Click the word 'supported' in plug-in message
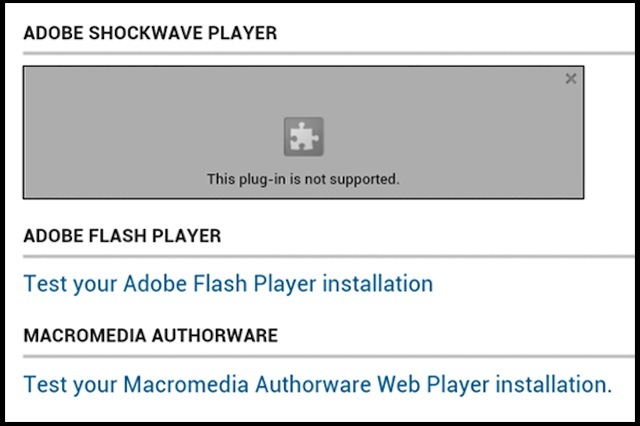Screen dimensions: 640x426 tap(362, 180)
